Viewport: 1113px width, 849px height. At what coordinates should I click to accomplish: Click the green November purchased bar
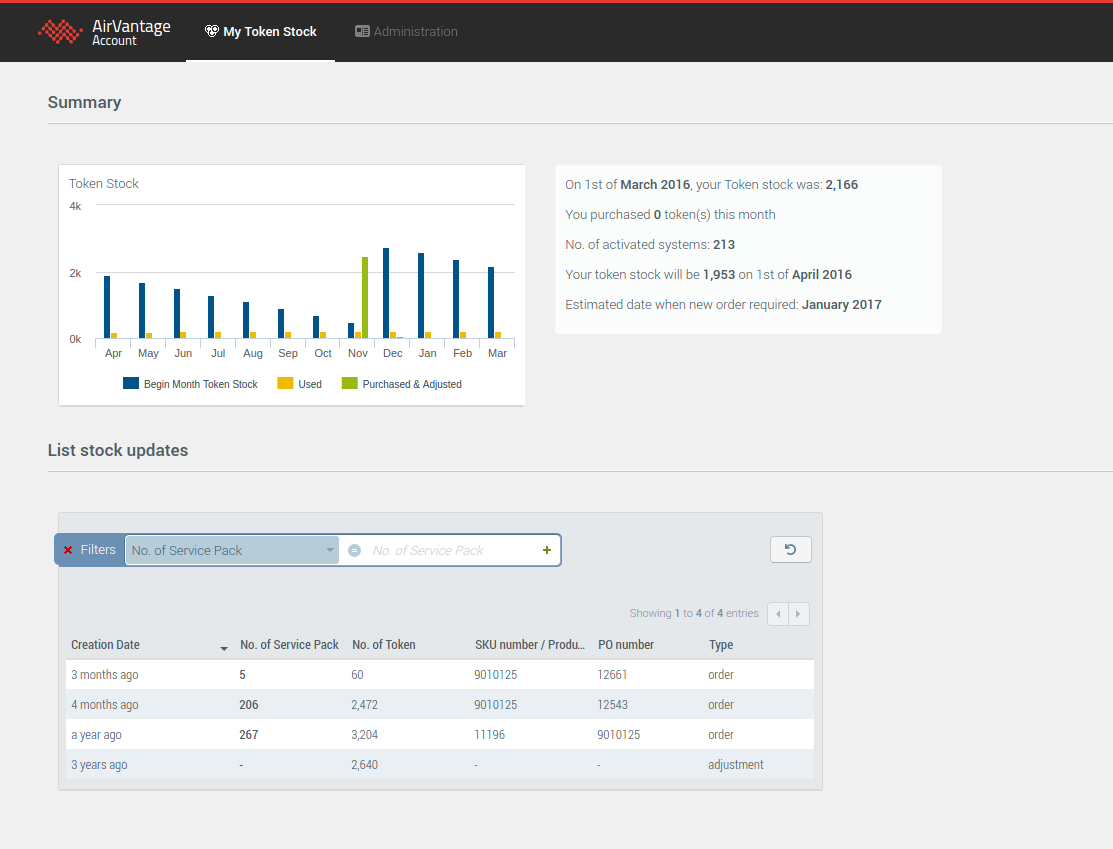coord(365,297)
